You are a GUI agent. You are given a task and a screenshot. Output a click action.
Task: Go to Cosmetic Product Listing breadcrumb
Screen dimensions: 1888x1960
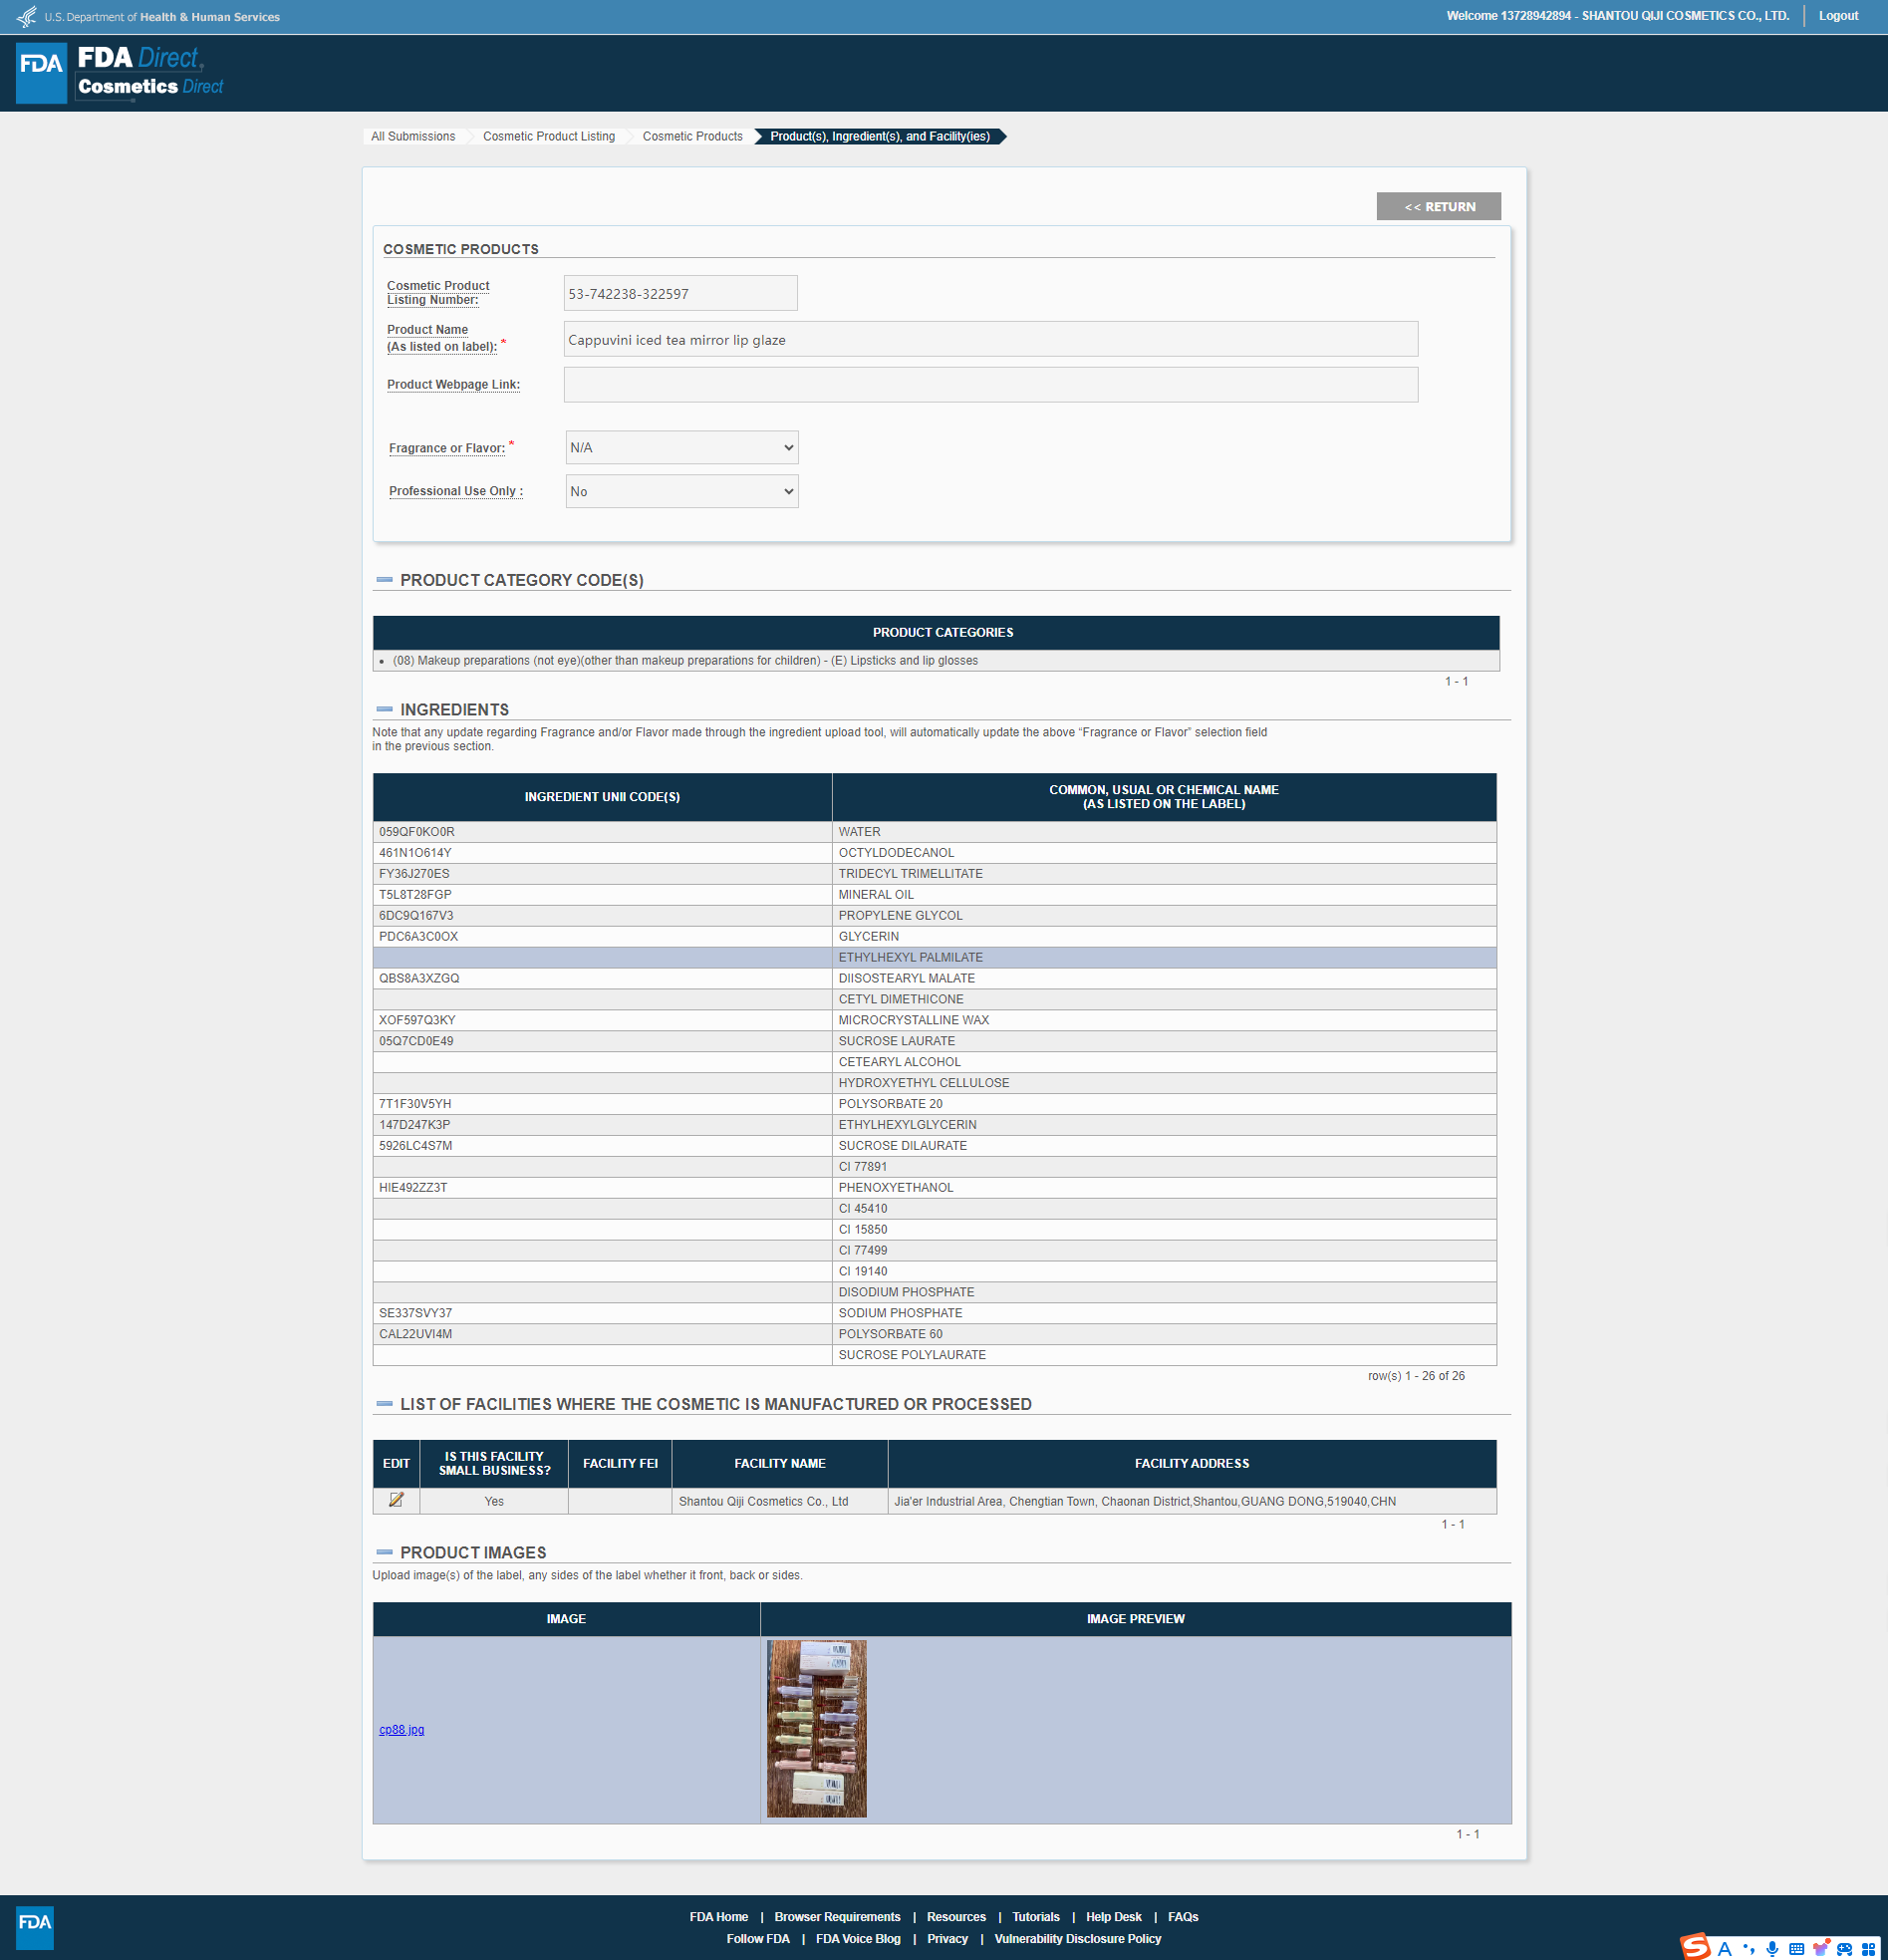[548, 136]
